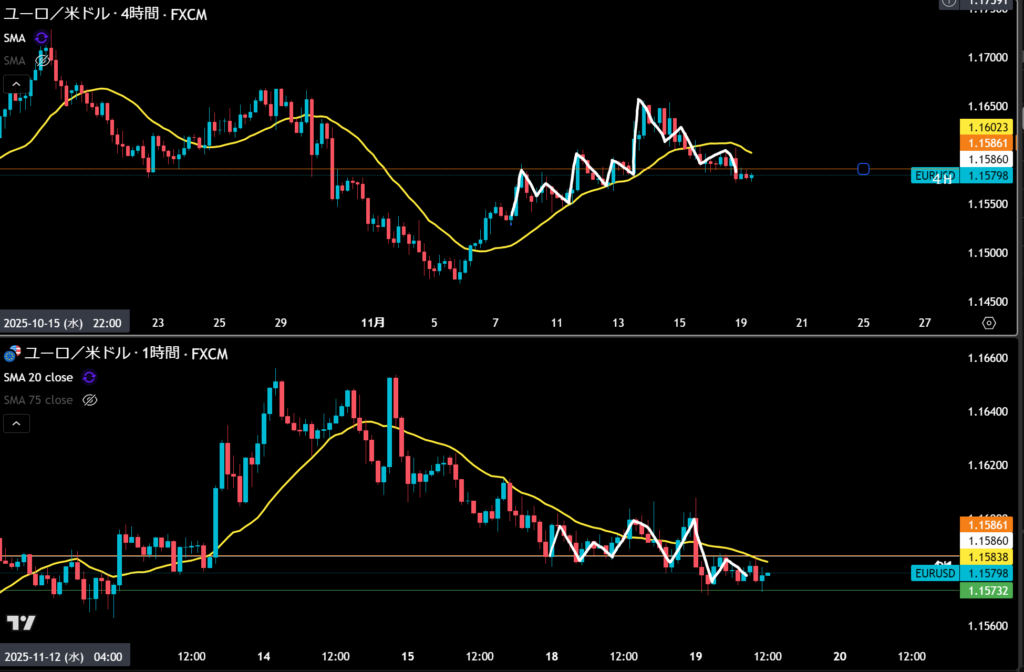Click the TradingView logo in lower chart

(21, 623)
